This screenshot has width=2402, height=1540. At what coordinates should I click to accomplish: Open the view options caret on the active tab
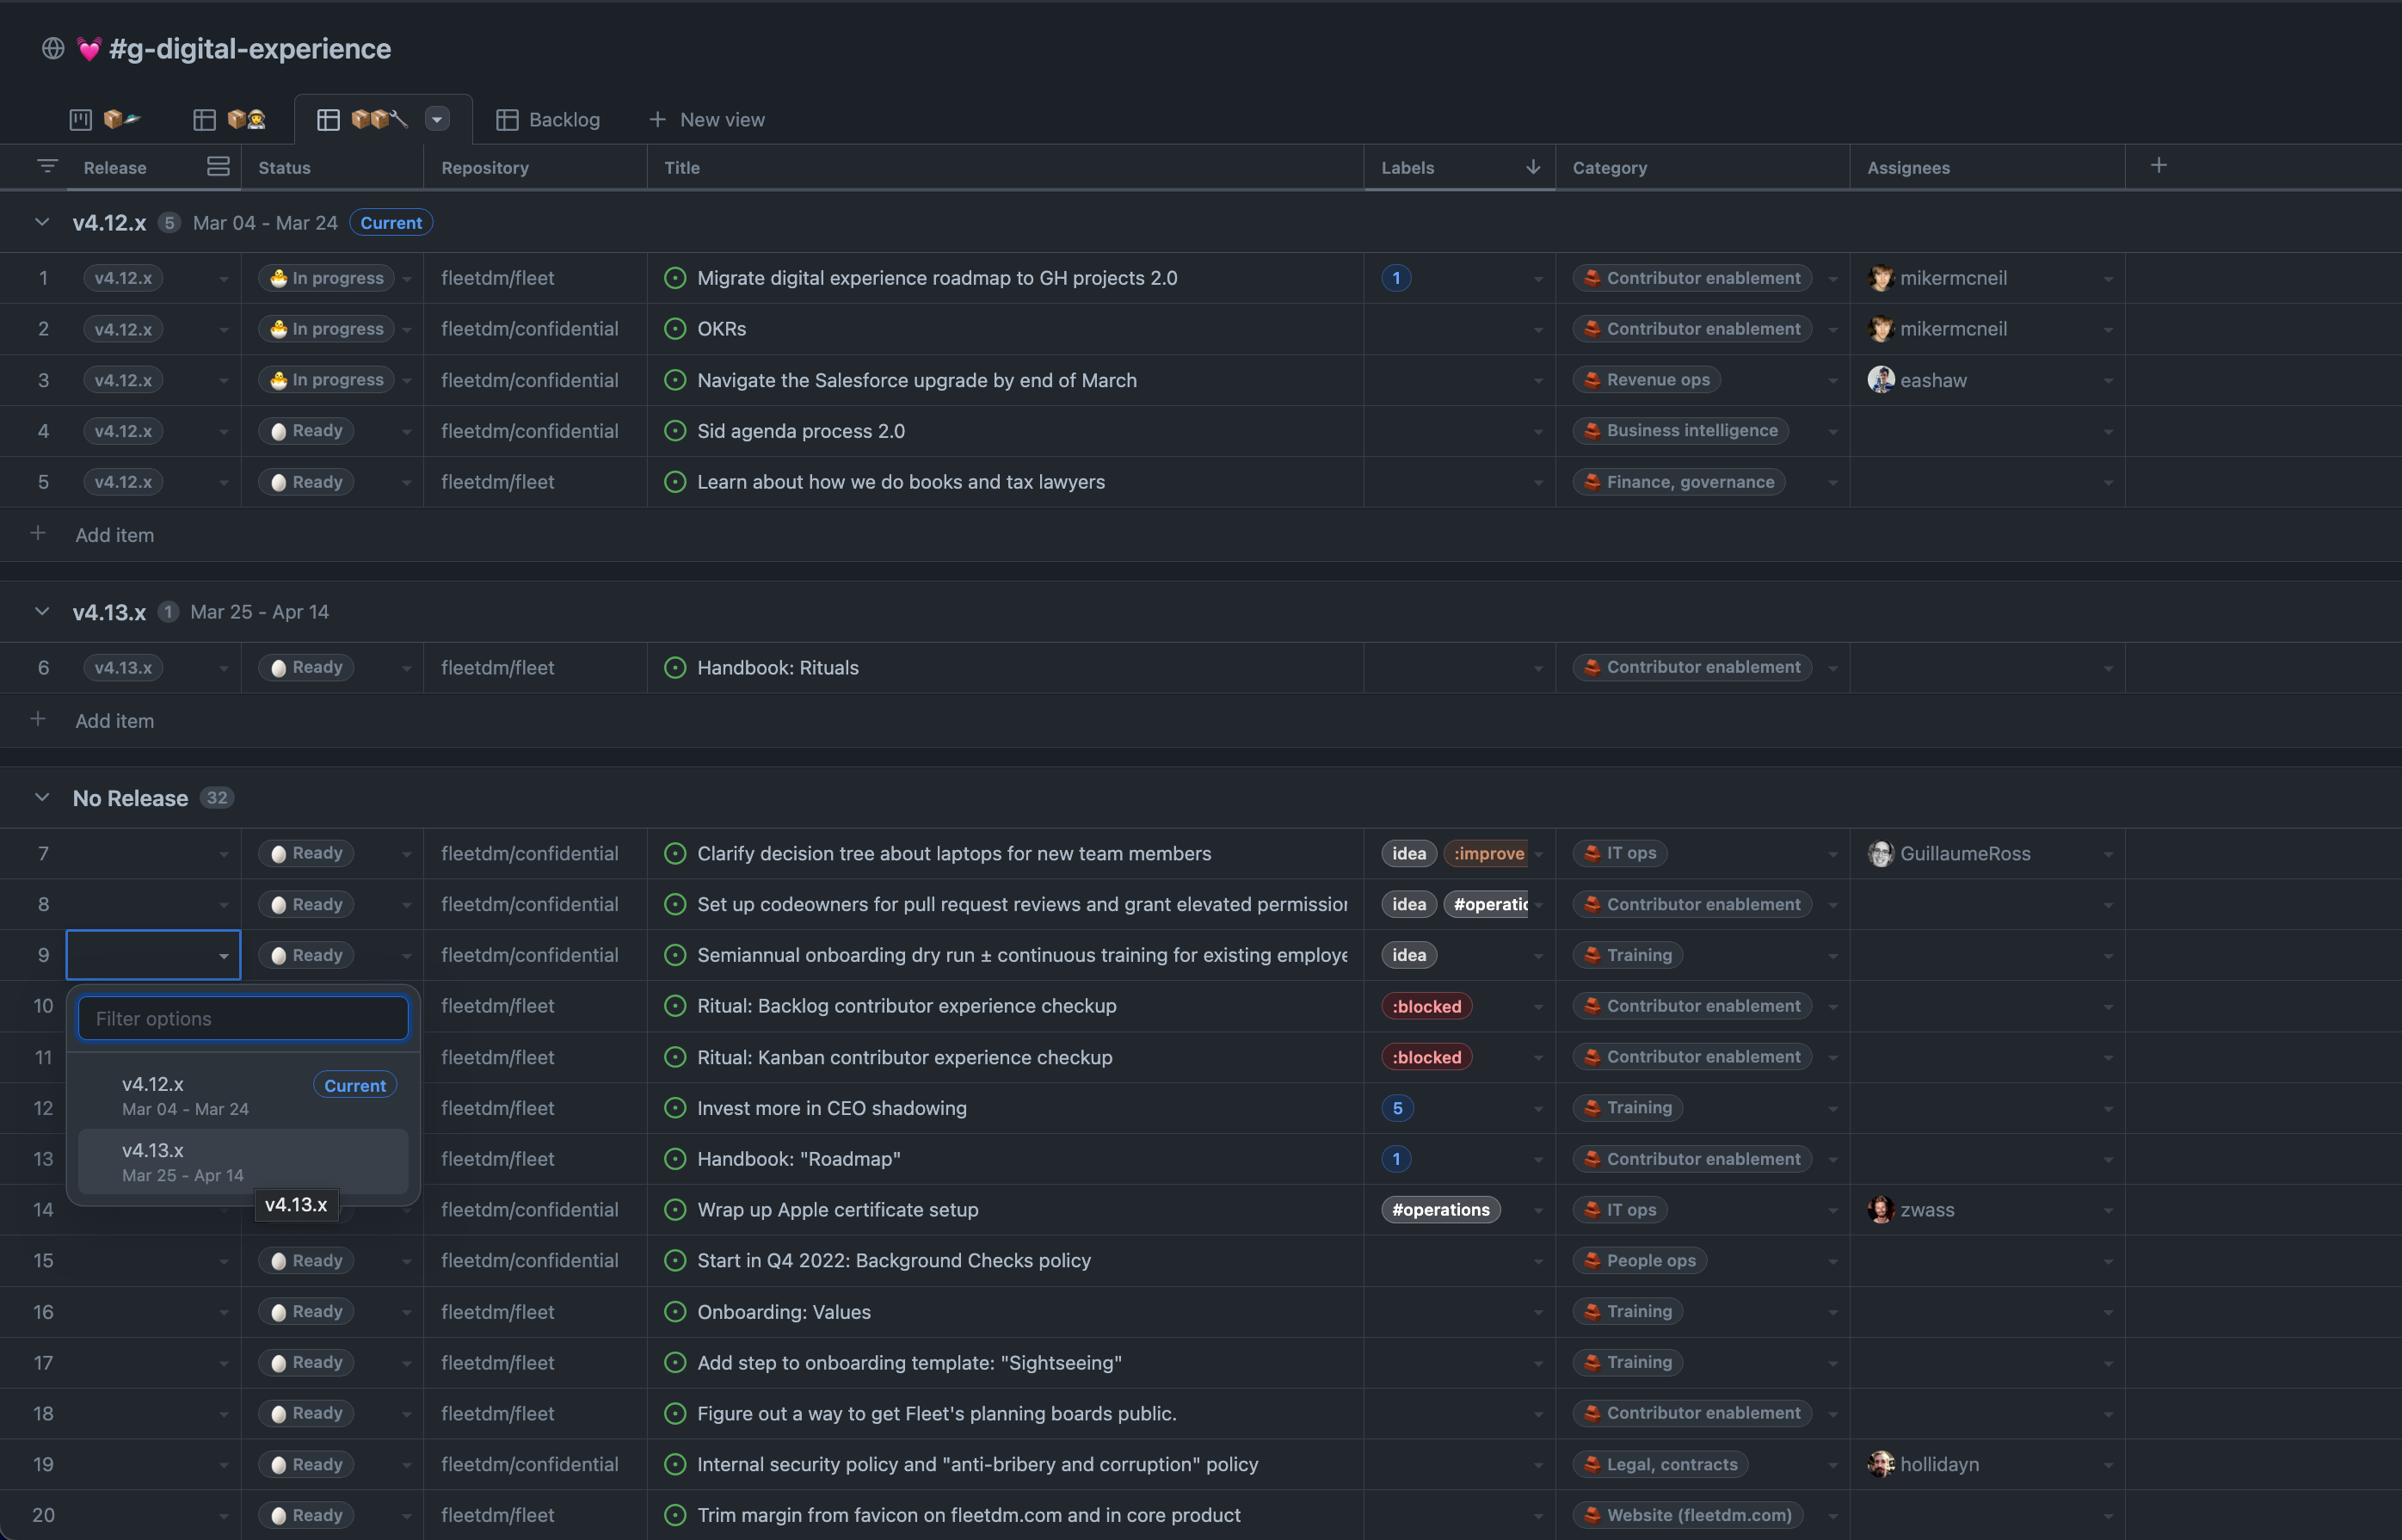(x=437, y=118)
